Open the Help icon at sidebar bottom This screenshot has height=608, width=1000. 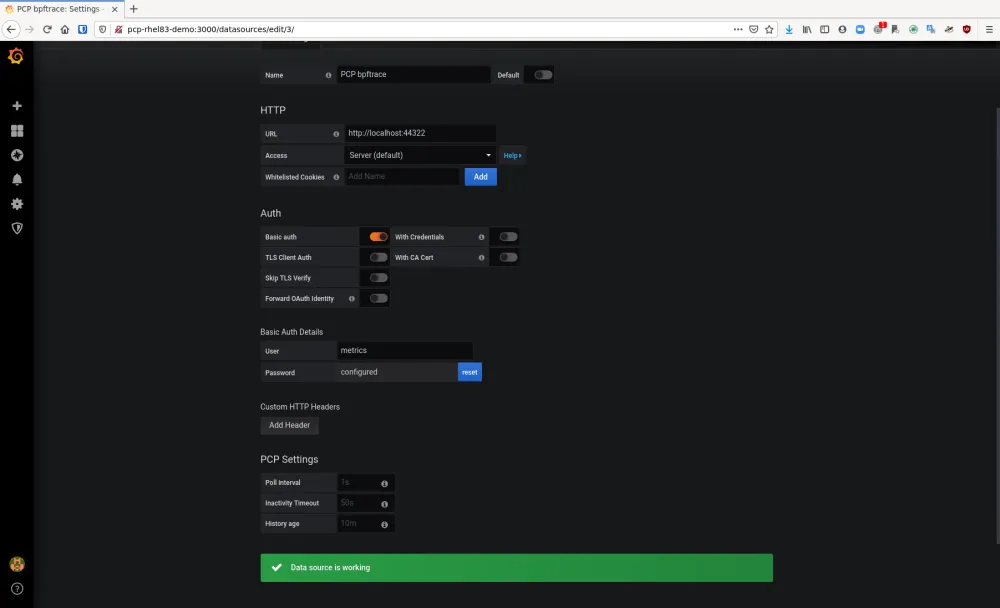(16, 588)
